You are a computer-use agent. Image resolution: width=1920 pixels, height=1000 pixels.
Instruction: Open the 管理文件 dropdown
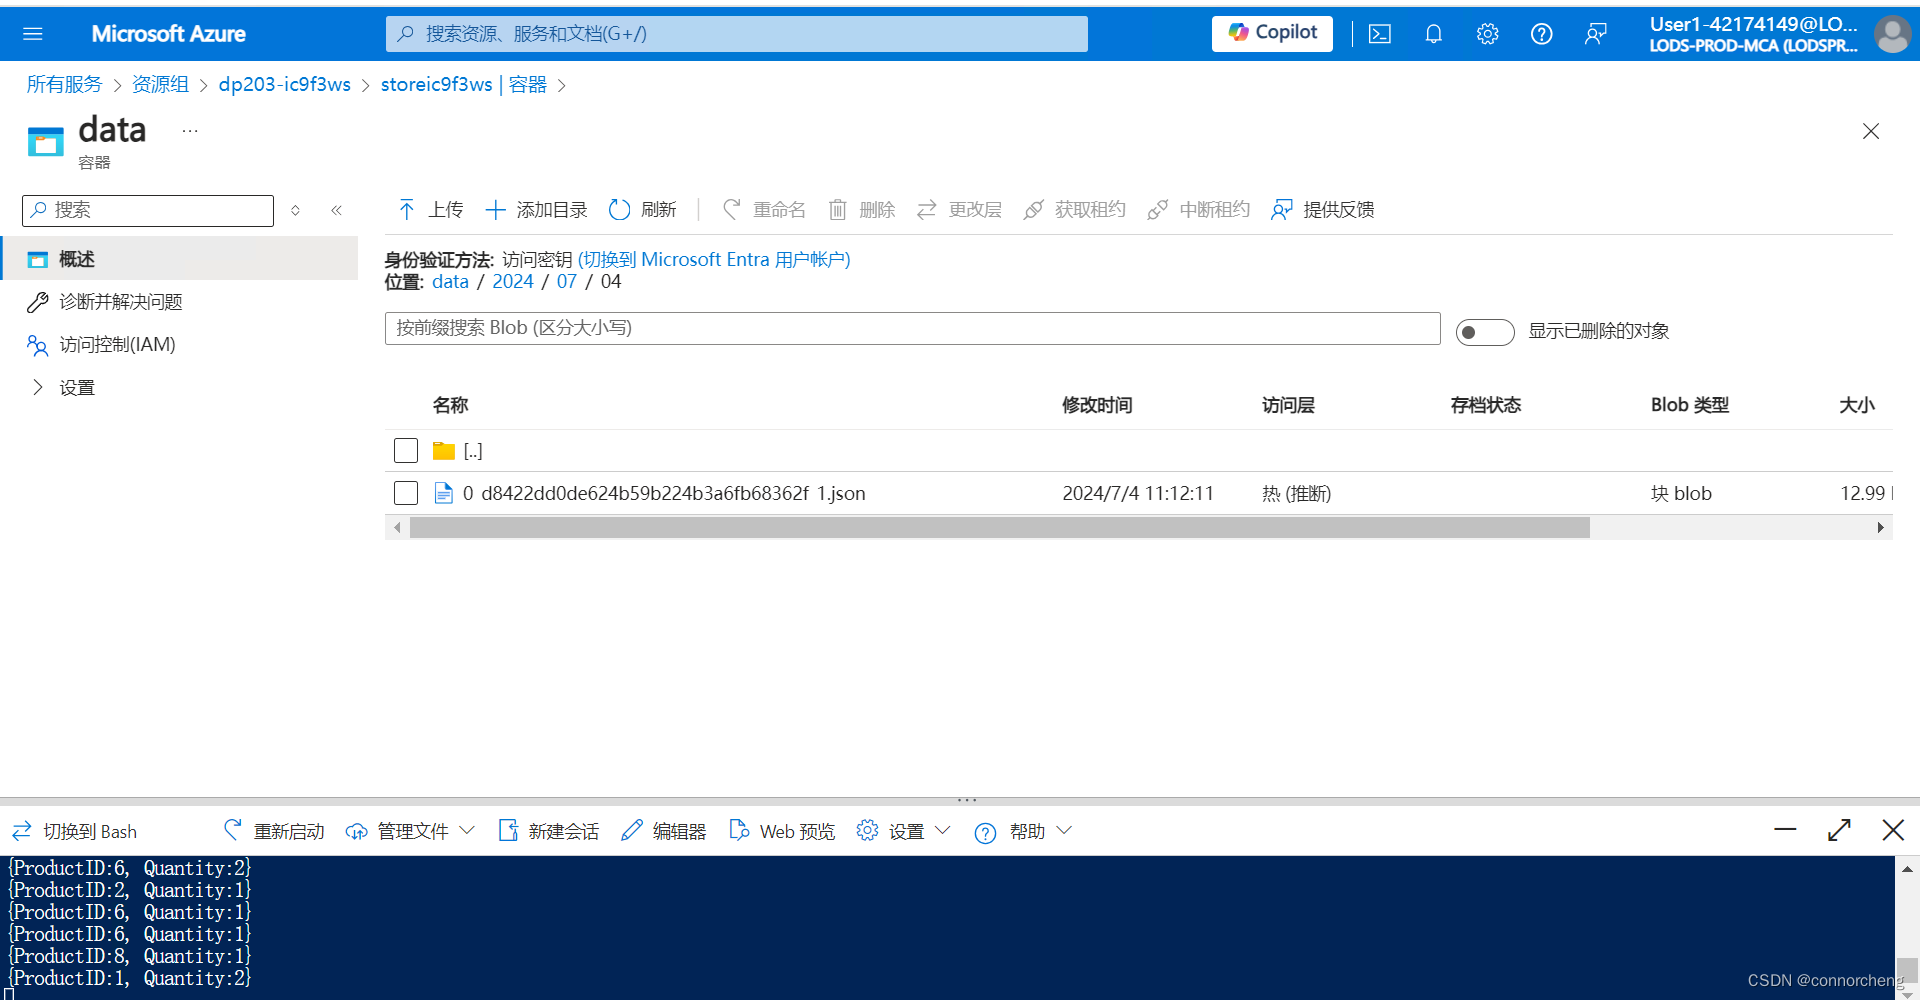pyautogui.click(x=410, y=831)
